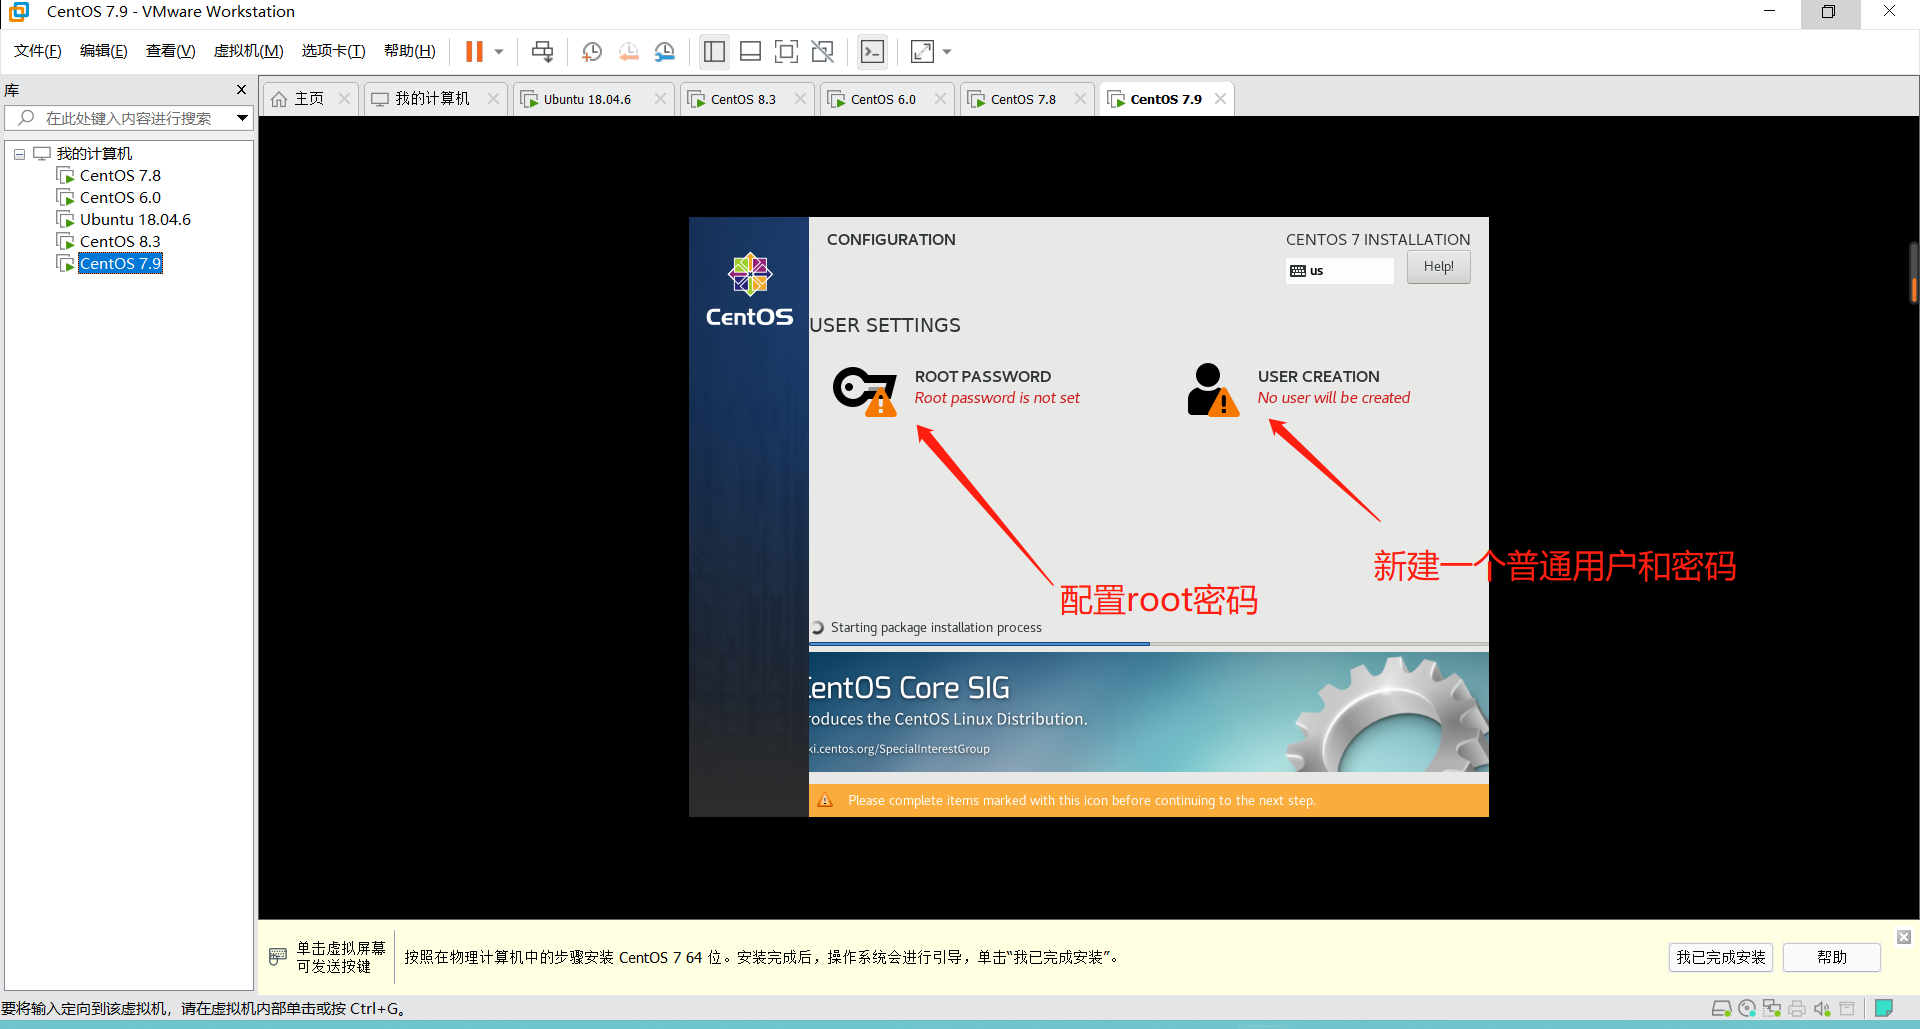Open the power options dropdown beside pause
This screenshot has height=1029, width=1920.
click(x=499, y=51)
